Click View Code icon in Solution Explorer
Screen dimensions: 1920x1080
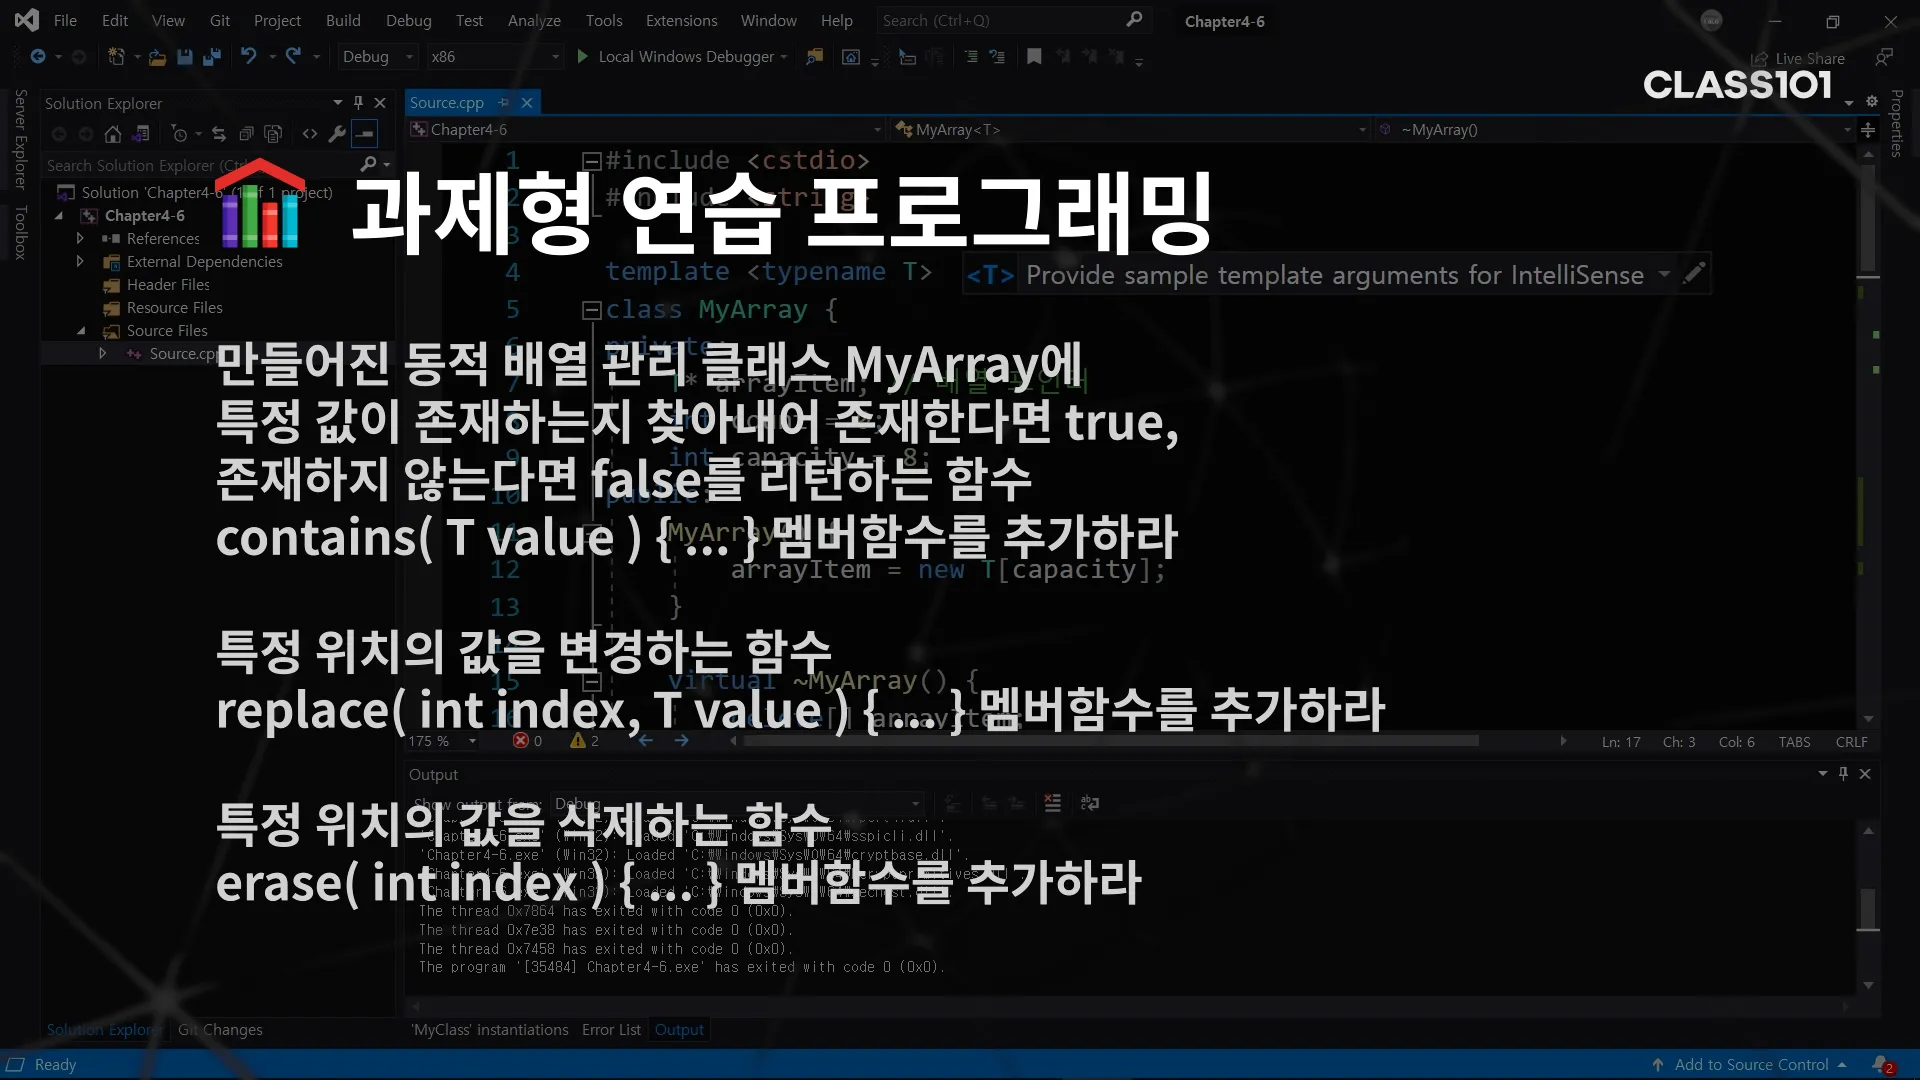(310, 134)
